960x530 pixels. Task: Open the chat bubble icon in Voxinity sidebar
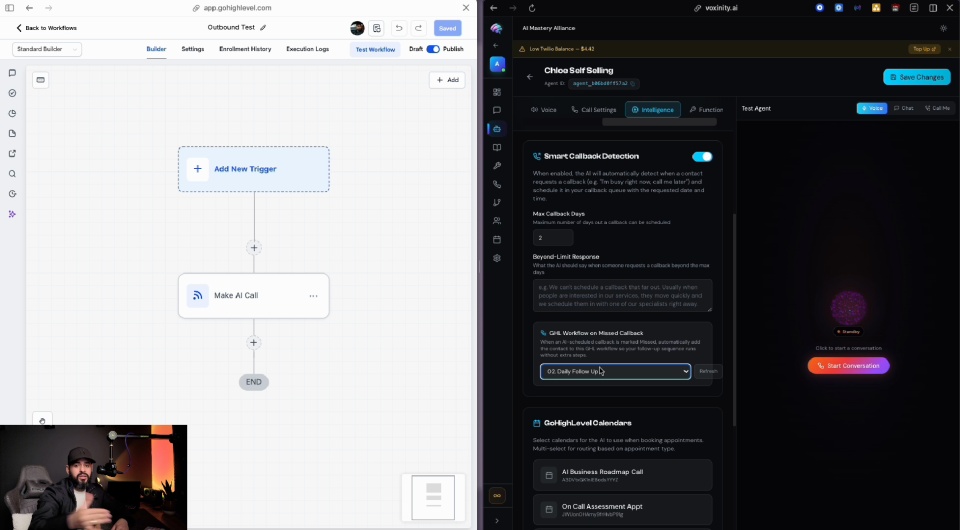497,110
